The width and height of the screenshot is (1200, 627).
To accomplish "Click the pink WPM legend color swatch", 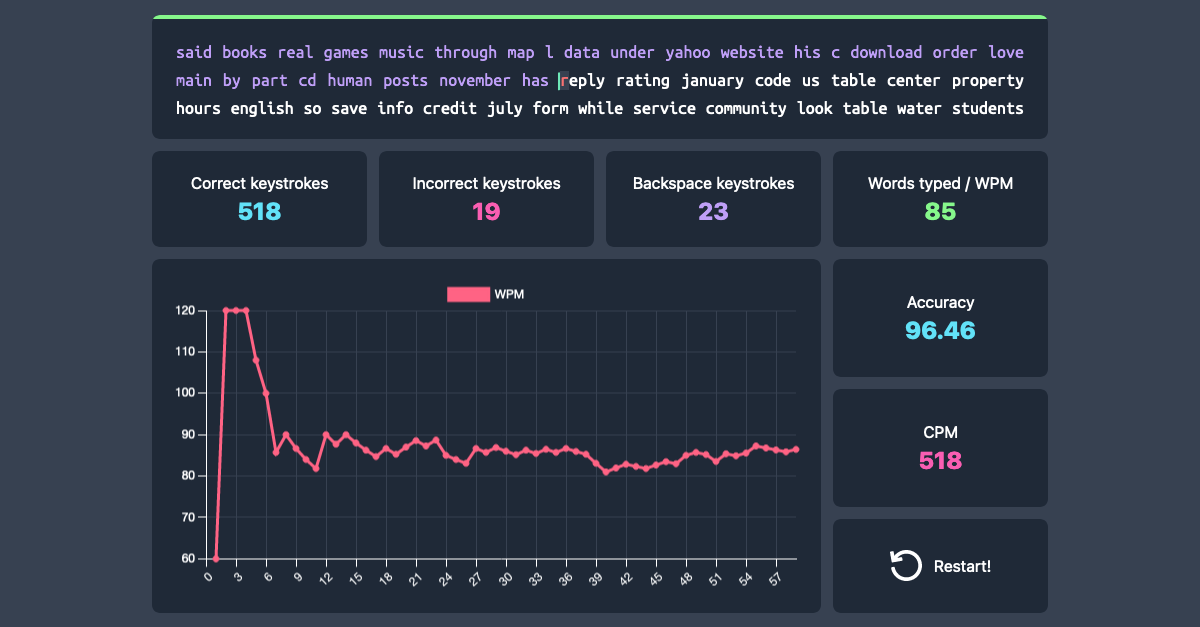I will (x=468, y=294).
